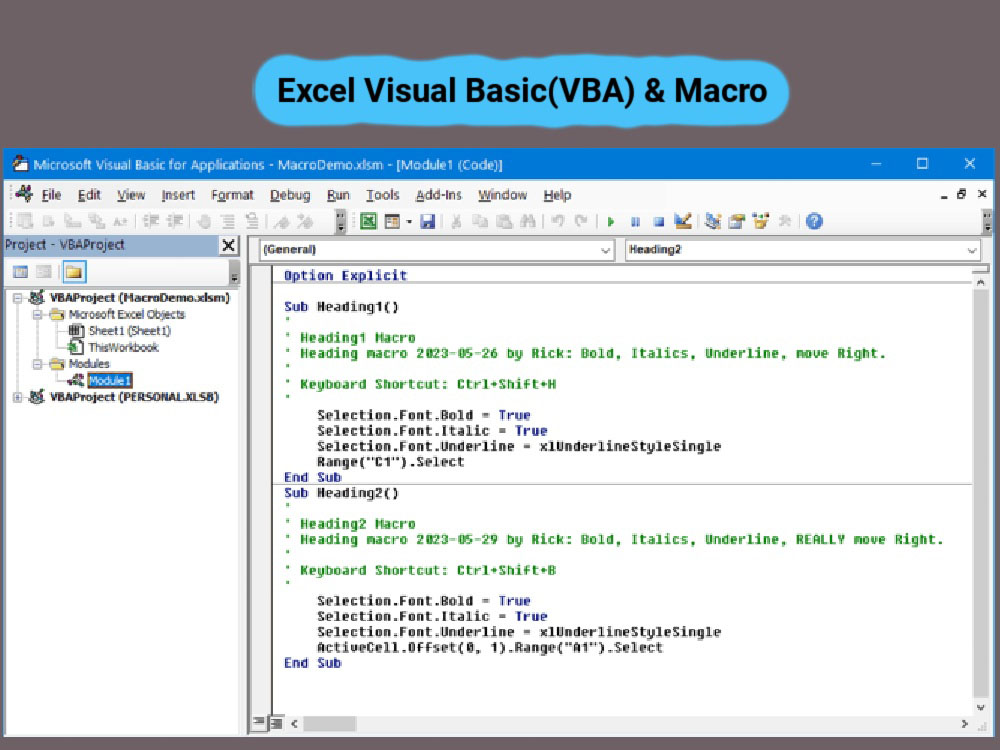Select ThisWorkbook in project tree
The image size is (1000, 750).
(x=123, y=348)
